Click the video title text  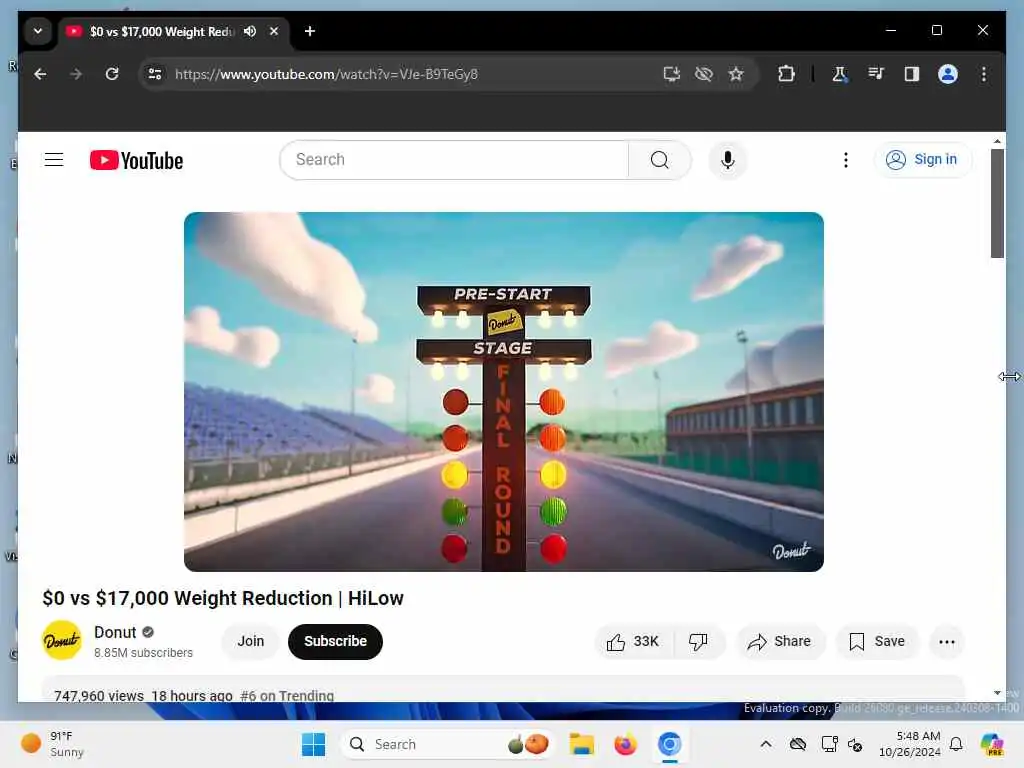pyautogui.click(x=223, y=598)
